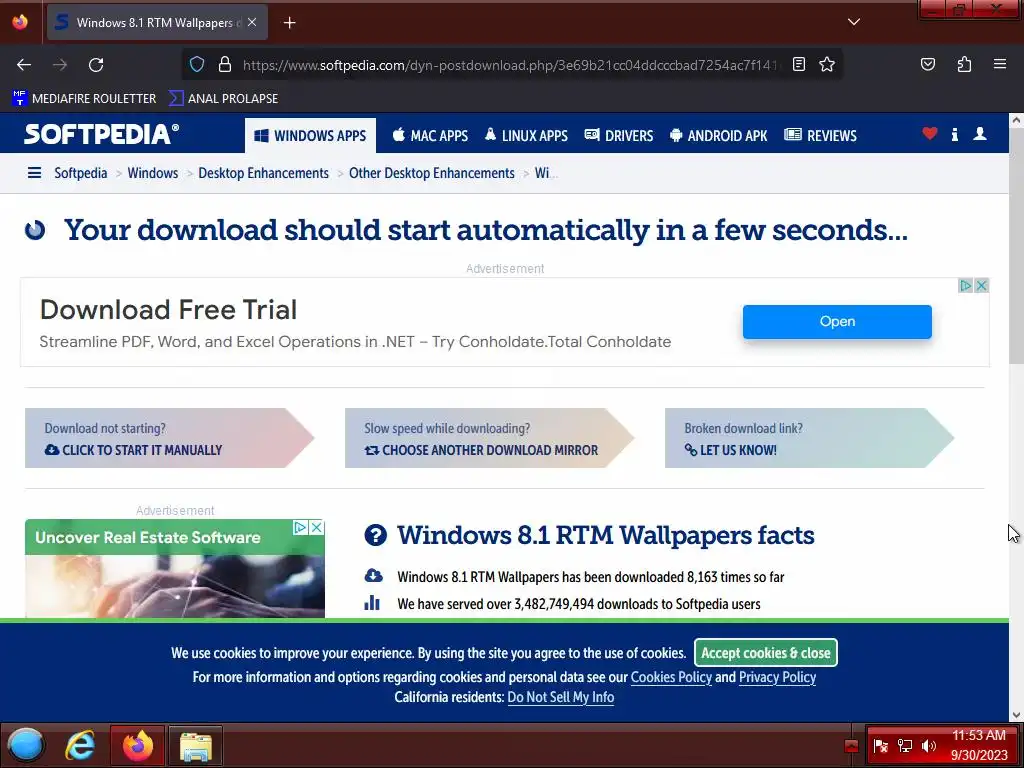Open the network tray icon
The image size is (1024, 768).
[x=904, y=746]
